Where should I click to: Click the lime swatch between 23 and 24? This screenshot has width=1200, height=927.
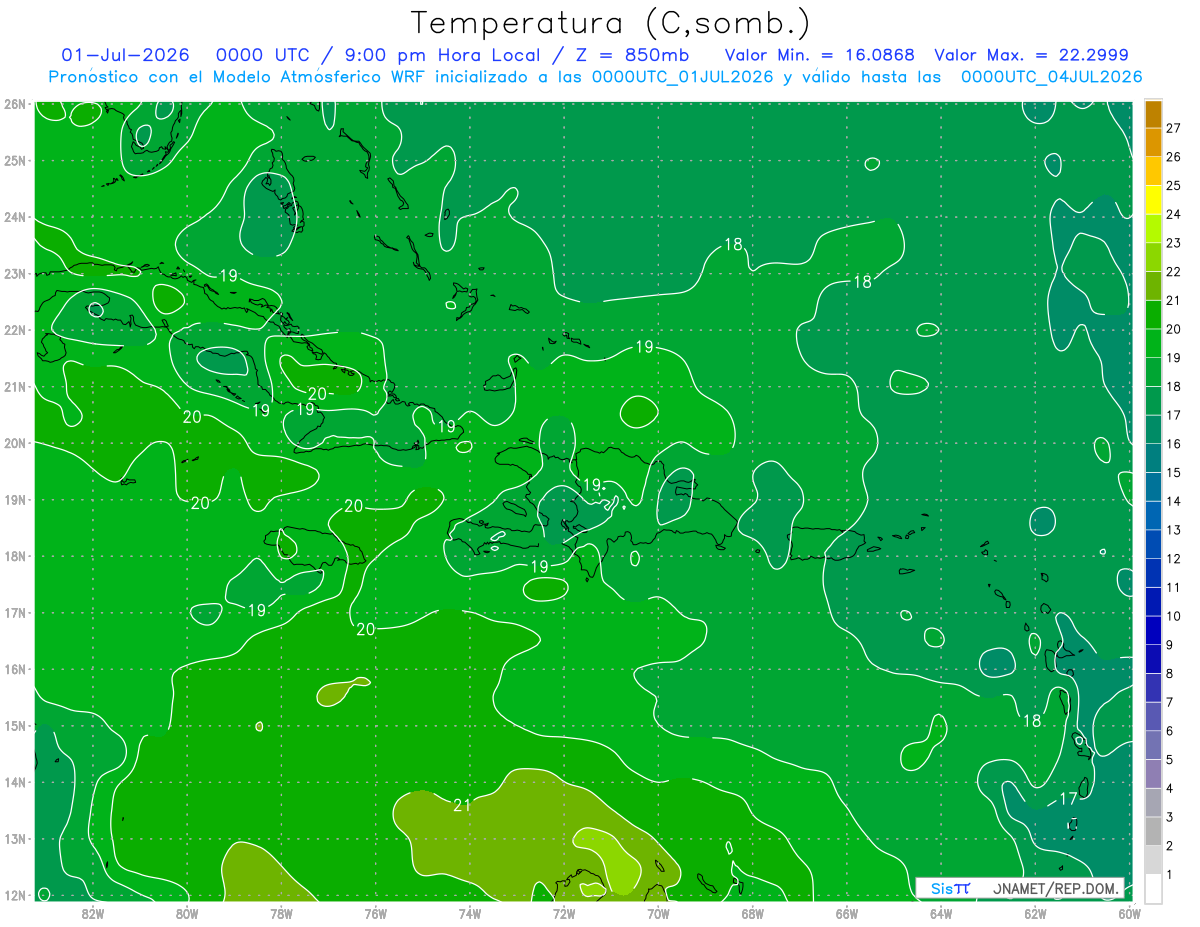[1153, 229]
